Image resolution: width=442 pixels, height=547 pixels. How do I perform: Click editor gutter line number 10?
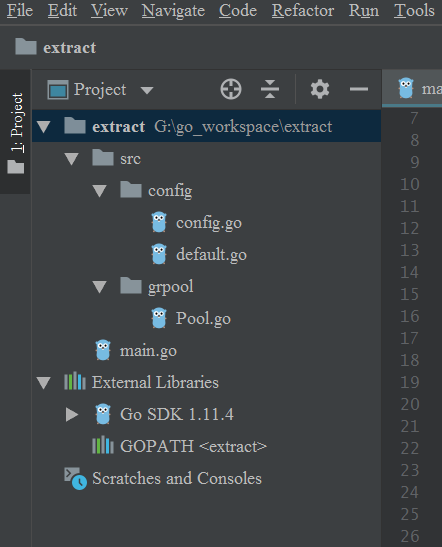[x=410, y=184]
